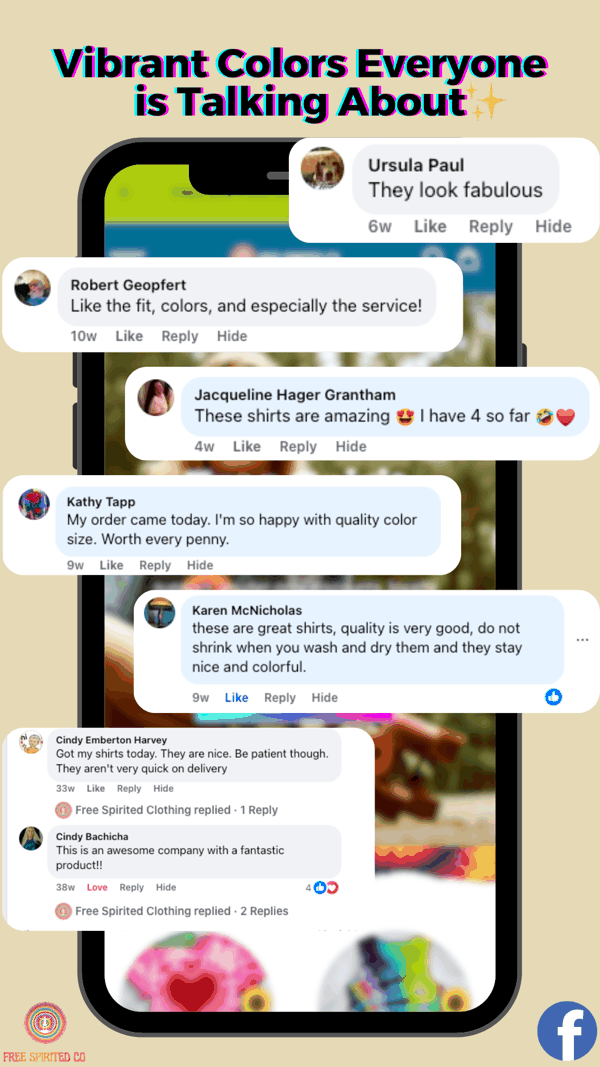600x1067 pixels.
Task: Open Ursula Paul's dog profile picture
Action: [x=322, y=168]
